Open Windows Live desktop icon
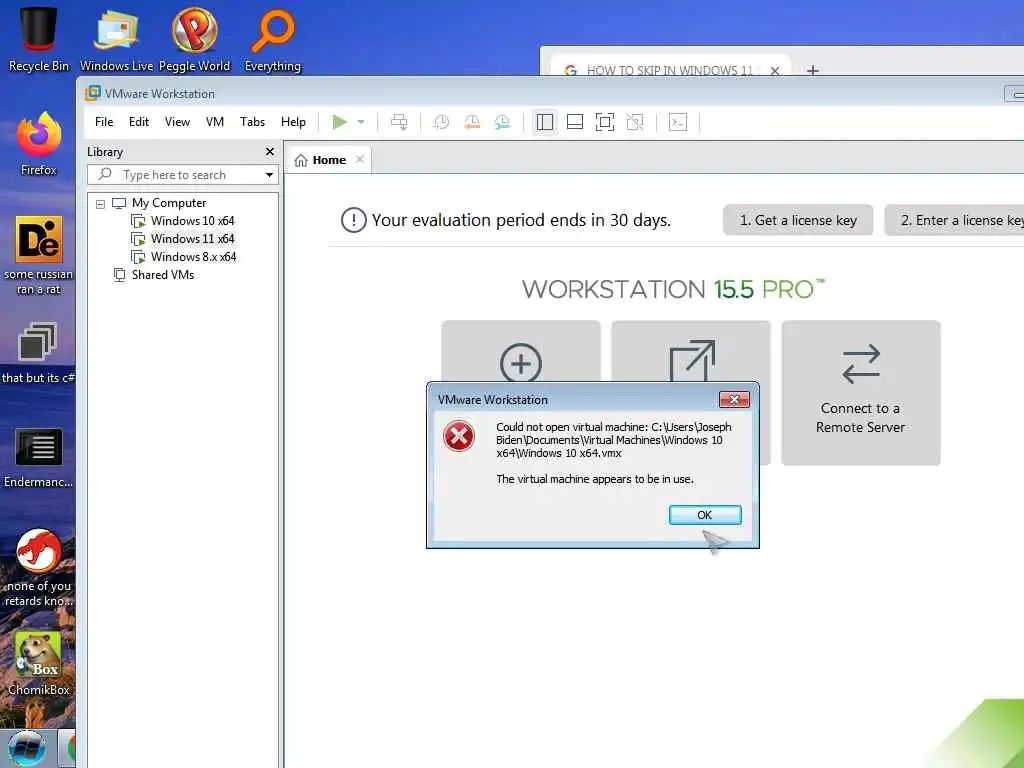 click(x=116, y=39)
